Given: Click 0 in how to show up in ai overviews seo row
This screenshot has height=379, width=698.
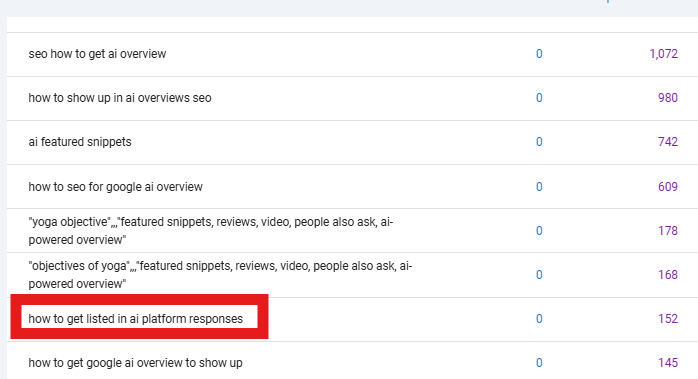Looking at the screenshot, I should [539, 98].
